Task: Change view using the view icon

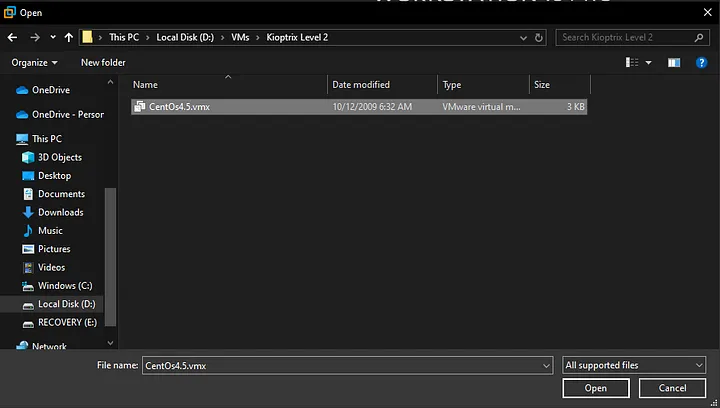Action: (632, 62)
